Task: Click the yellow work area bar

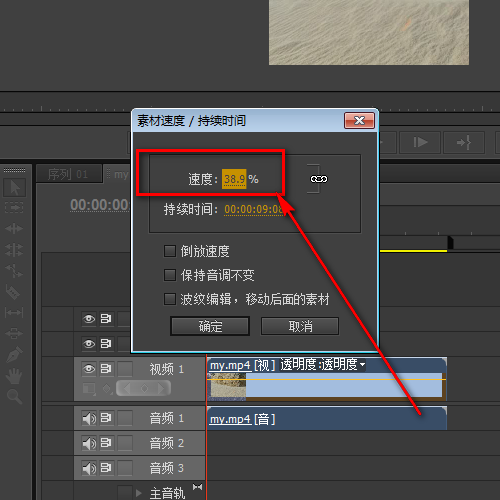Action: pos(413,251)
